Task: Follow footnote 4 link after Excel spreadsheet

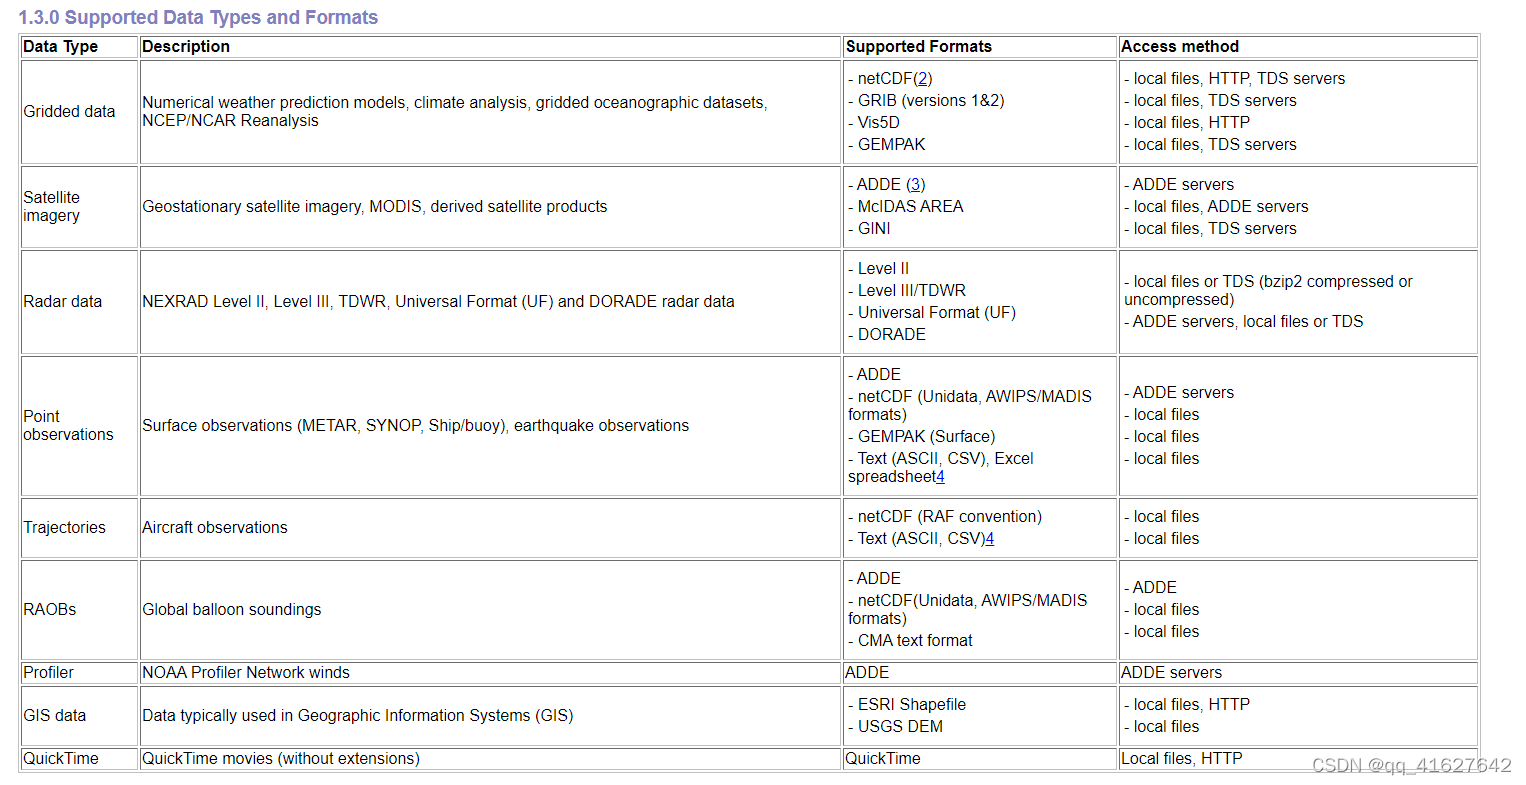Action: (x=940, y=476)
